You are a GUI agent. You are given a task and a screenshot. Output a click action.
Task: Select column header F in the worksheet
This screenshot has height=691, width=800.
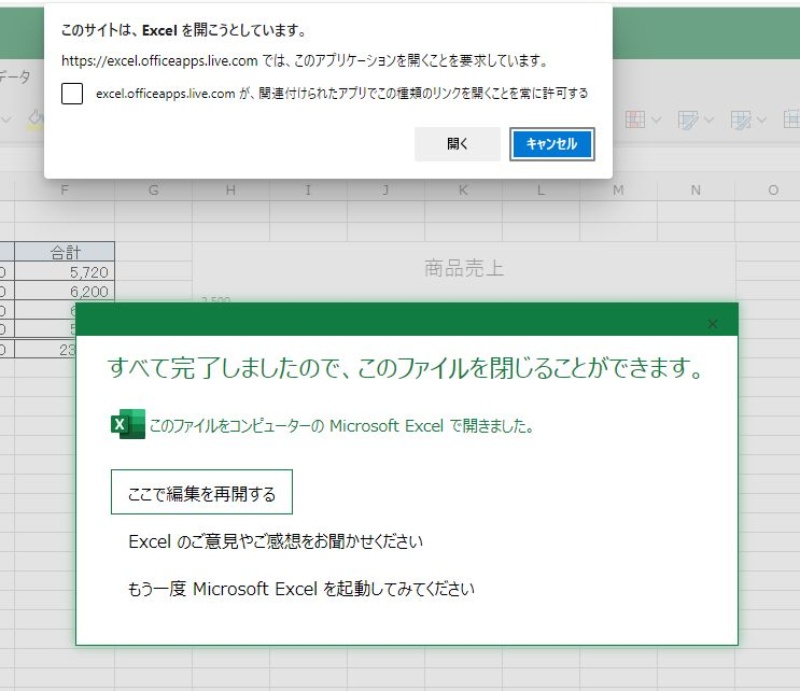pyautogui.click(x=66, y=190)
